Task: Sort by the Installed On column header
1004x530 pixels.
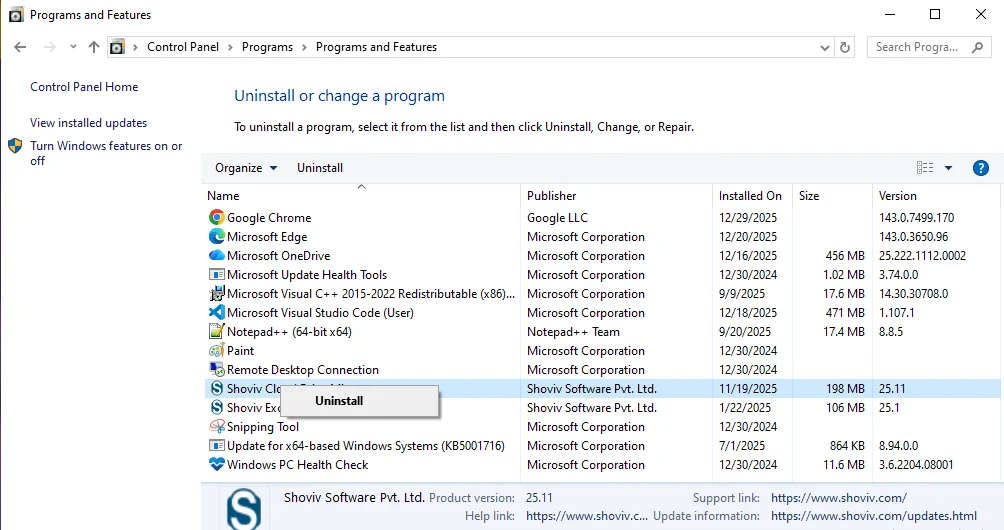Action: pos(750,196)
